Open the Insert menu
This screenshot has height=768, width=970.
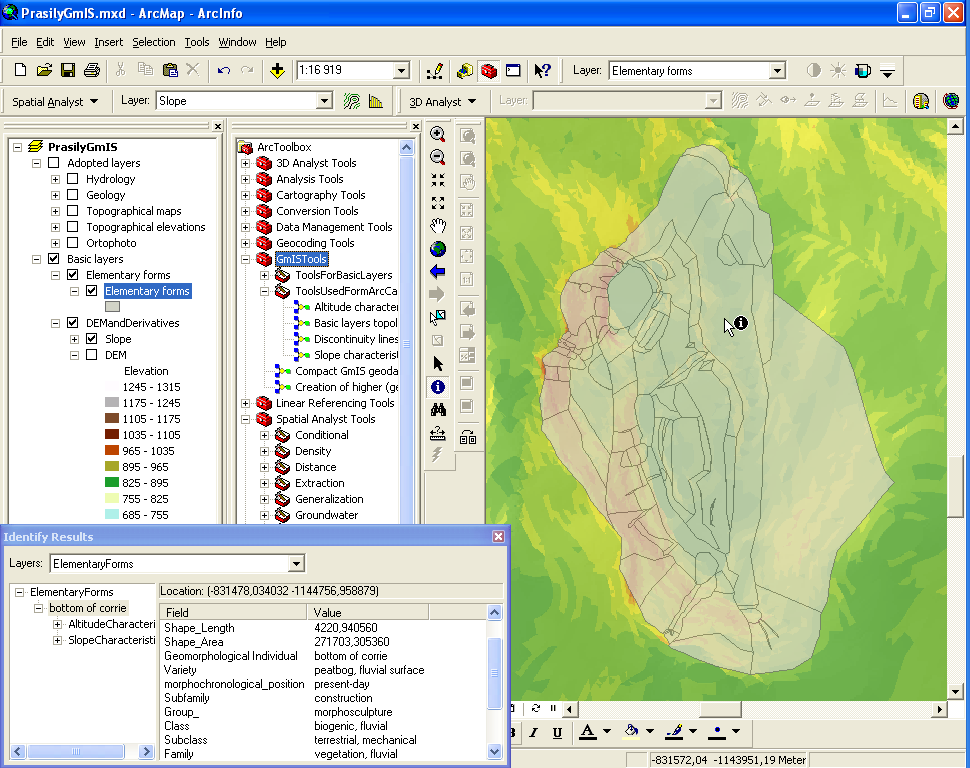tap(108, 42)
